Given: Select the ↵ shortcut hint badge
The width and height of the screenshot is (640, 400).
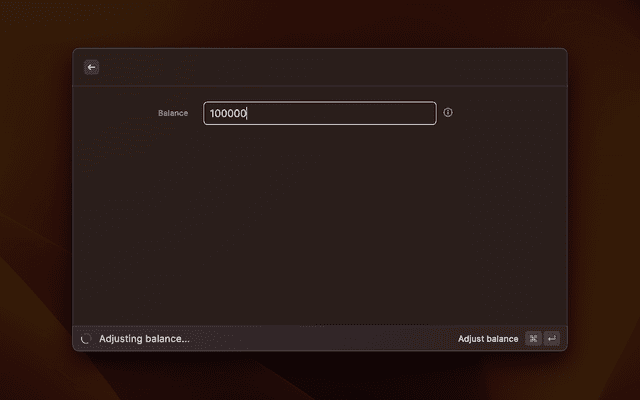Looking at the screenshot, I should click(x=551, y=339).
